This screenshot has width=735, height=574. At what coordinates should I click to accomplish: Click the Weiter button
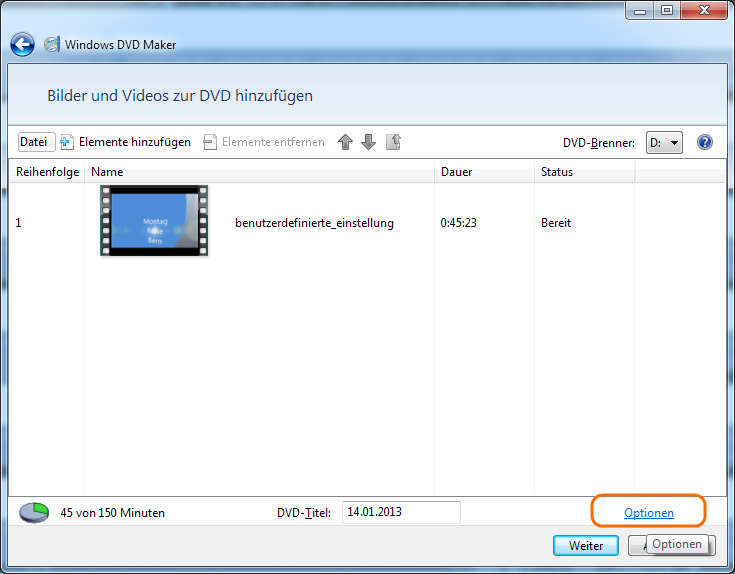tap(586, 546)
